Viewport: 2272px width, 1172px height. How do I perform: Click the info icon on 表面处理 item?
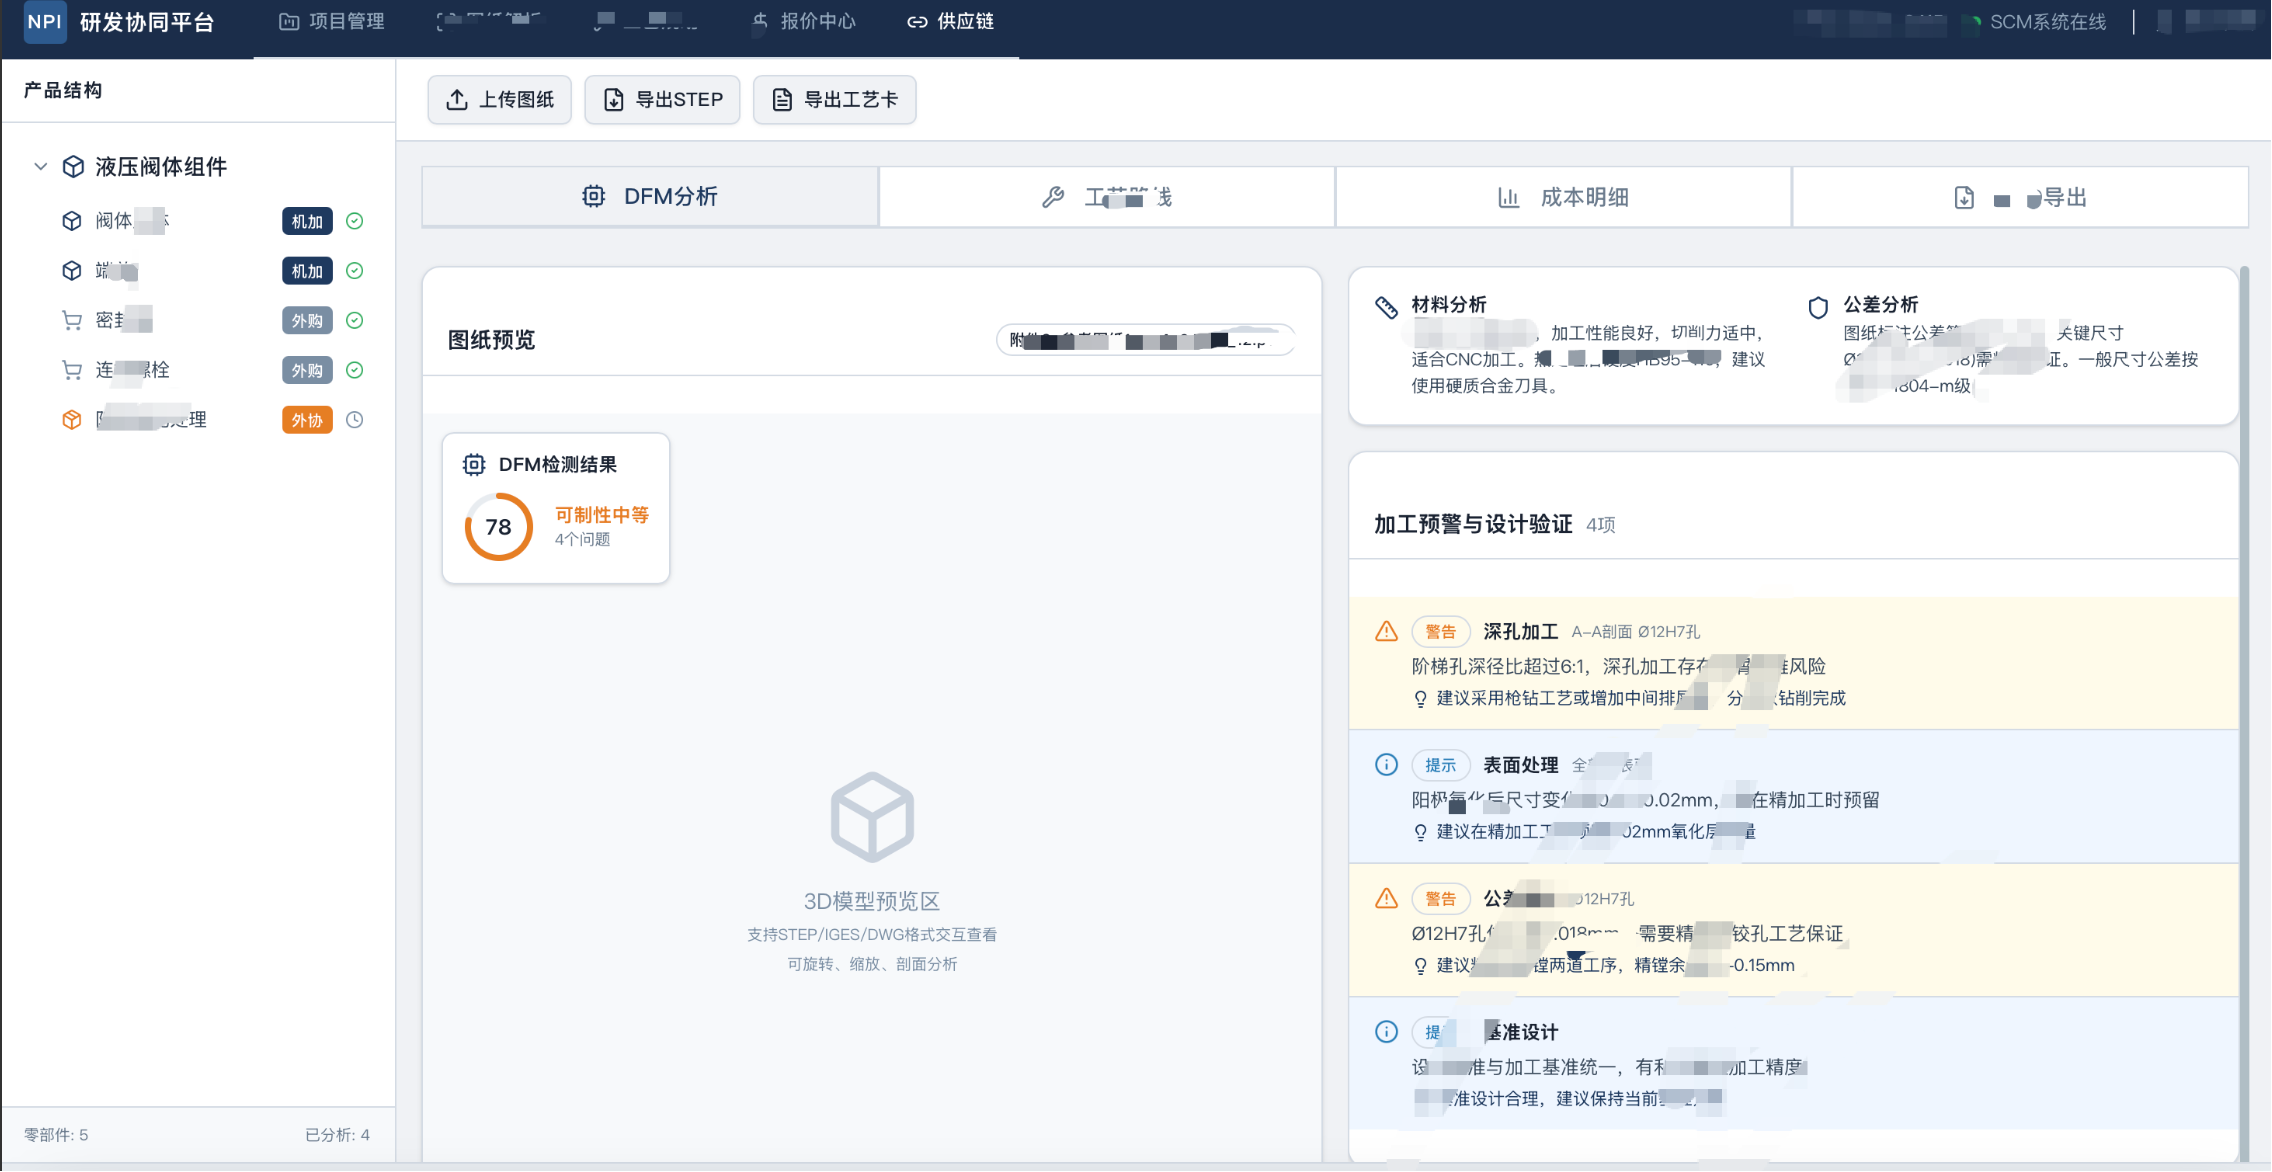pyautogui.click(x=1386, y=765)
